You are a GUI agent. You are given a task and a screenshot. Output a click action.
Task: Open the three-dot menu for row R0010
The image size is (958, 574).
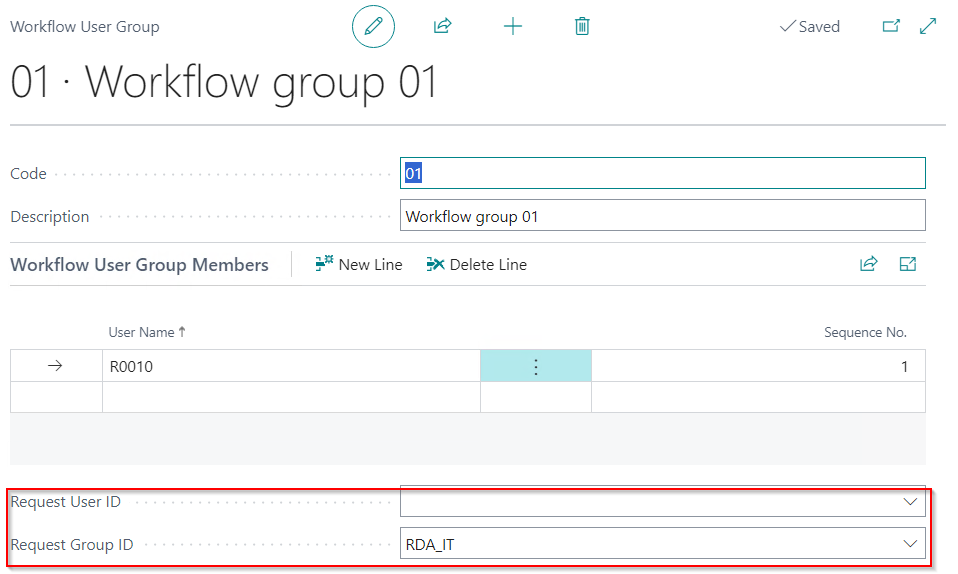click(x=536, y=366)
